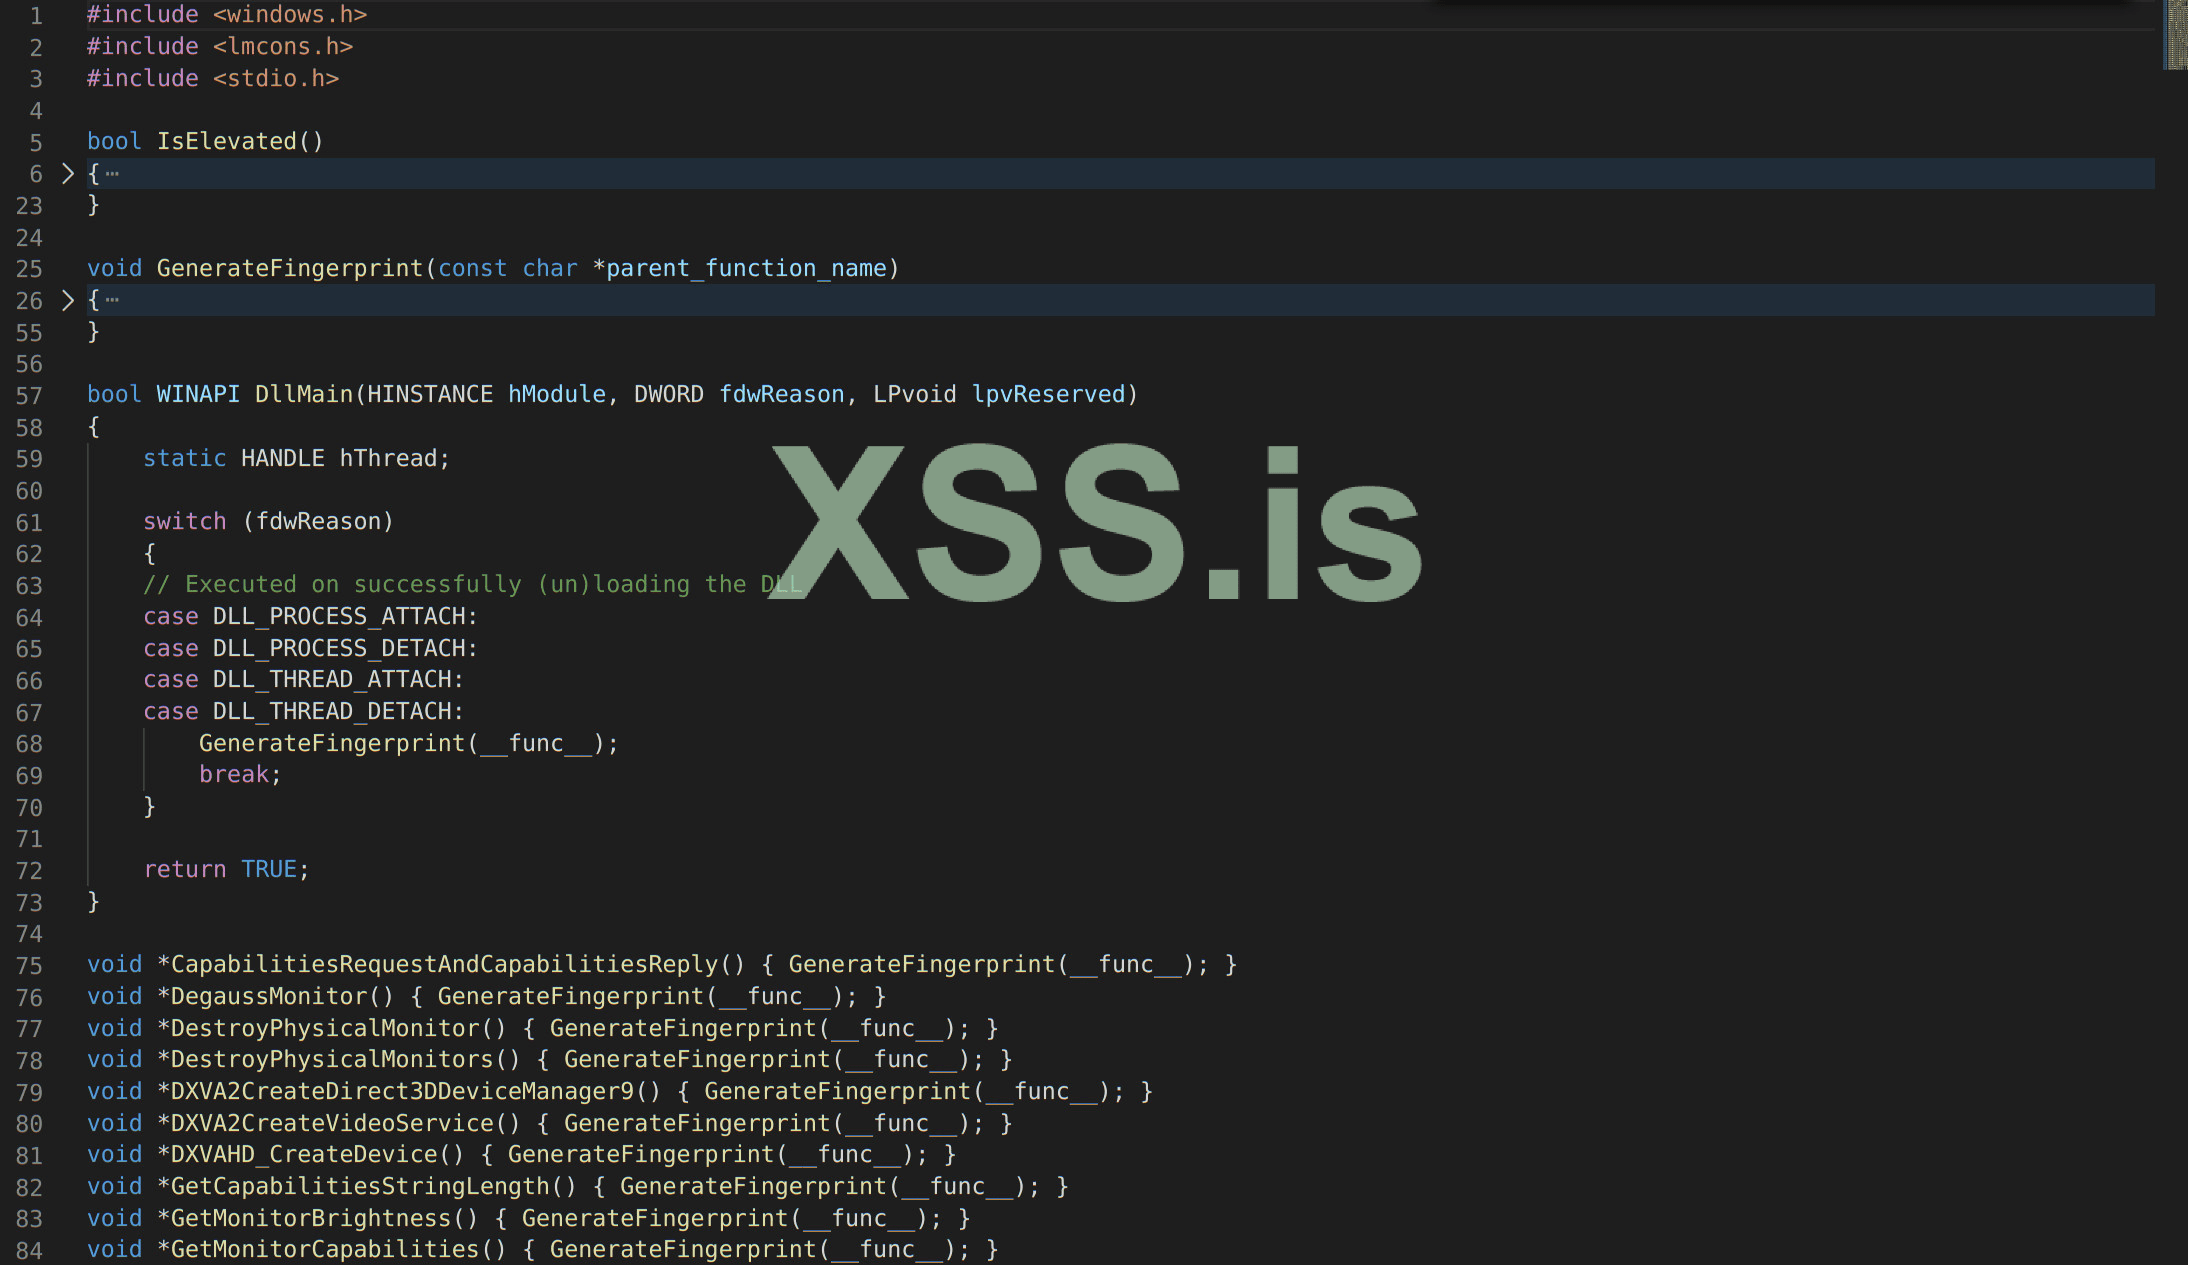Click line number 75 in the gutter
Viewport: 2188px width, 1265px height.
(x=29, y=966)
